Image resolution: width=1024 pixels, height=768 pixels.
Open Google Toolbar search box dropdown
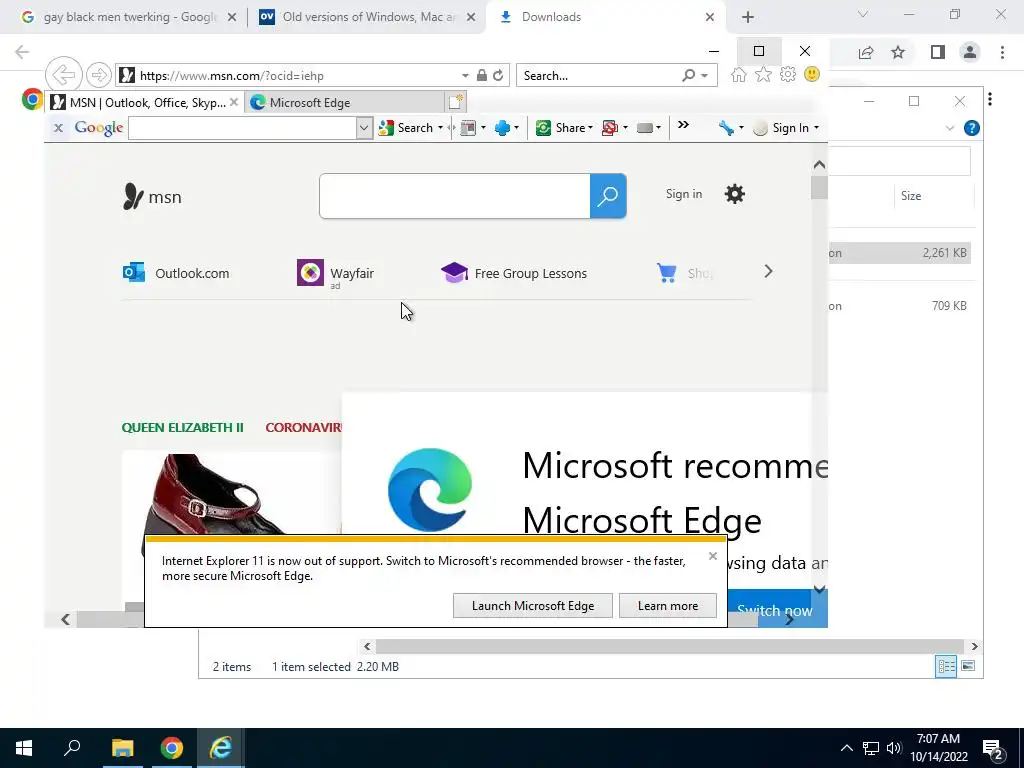(364, 128)
